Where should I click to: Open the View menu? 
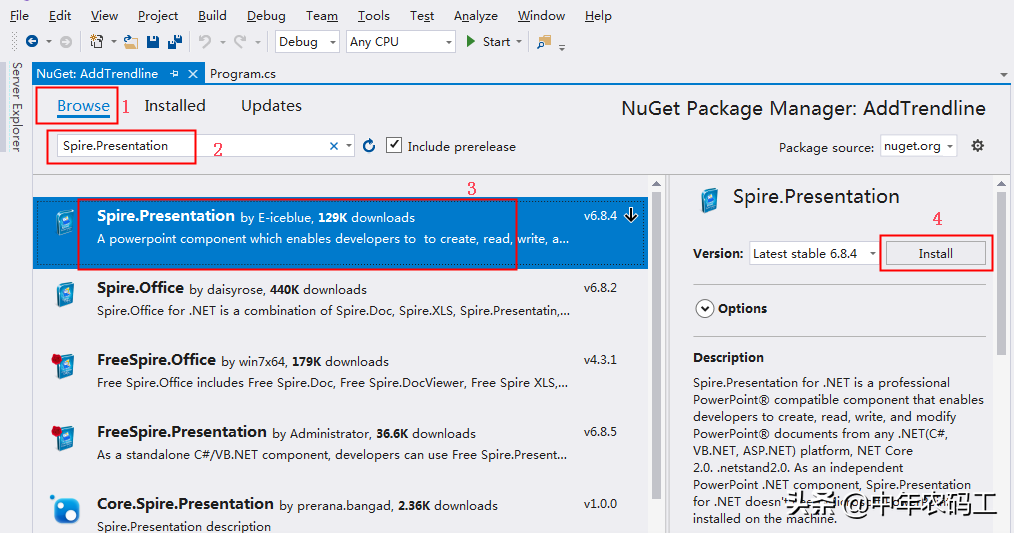coord(104,16)
